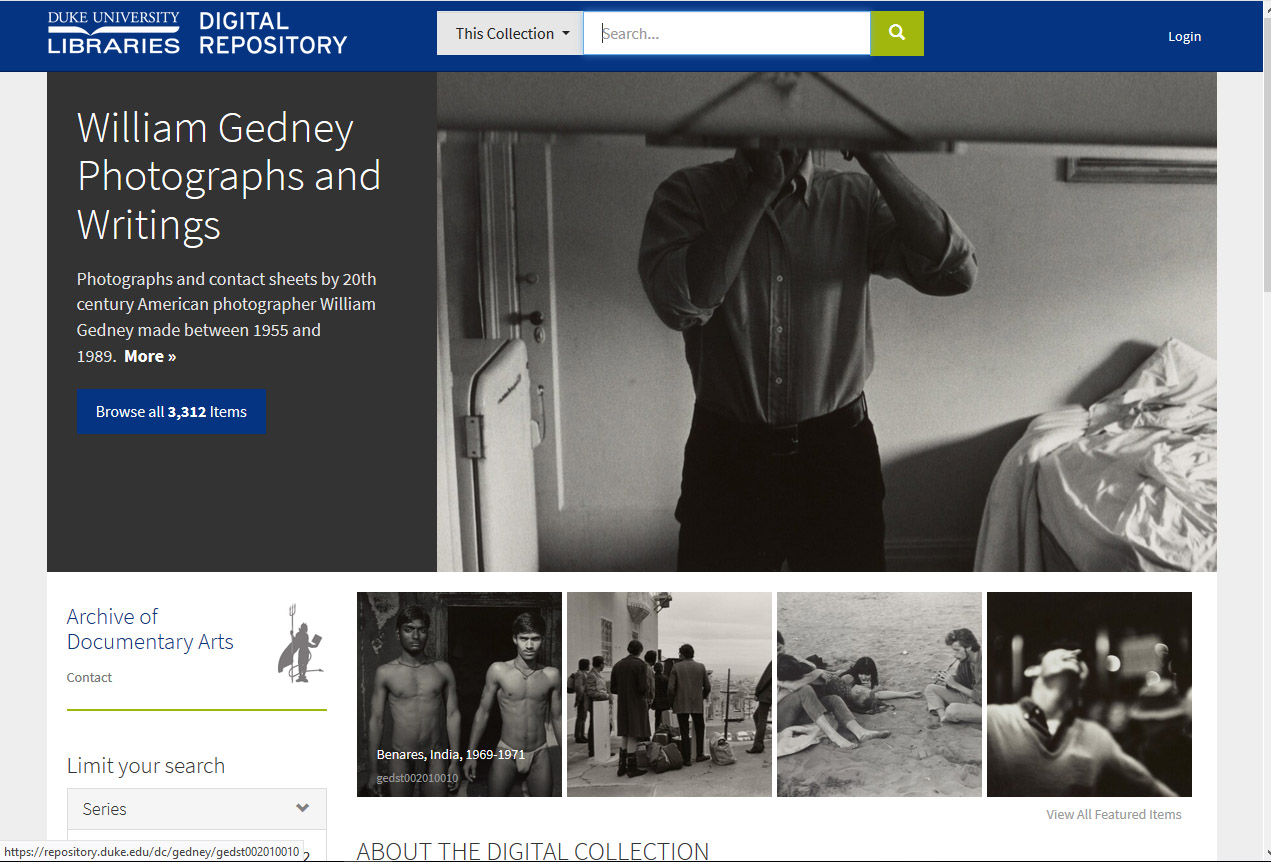1271x862 pixels.
Task: Click the Login link
Action: click(1184, 36)
